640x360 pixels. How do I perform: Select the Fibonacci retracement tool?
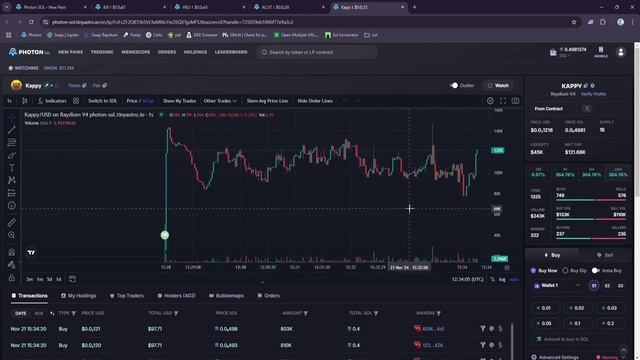(x=11, y=142)
